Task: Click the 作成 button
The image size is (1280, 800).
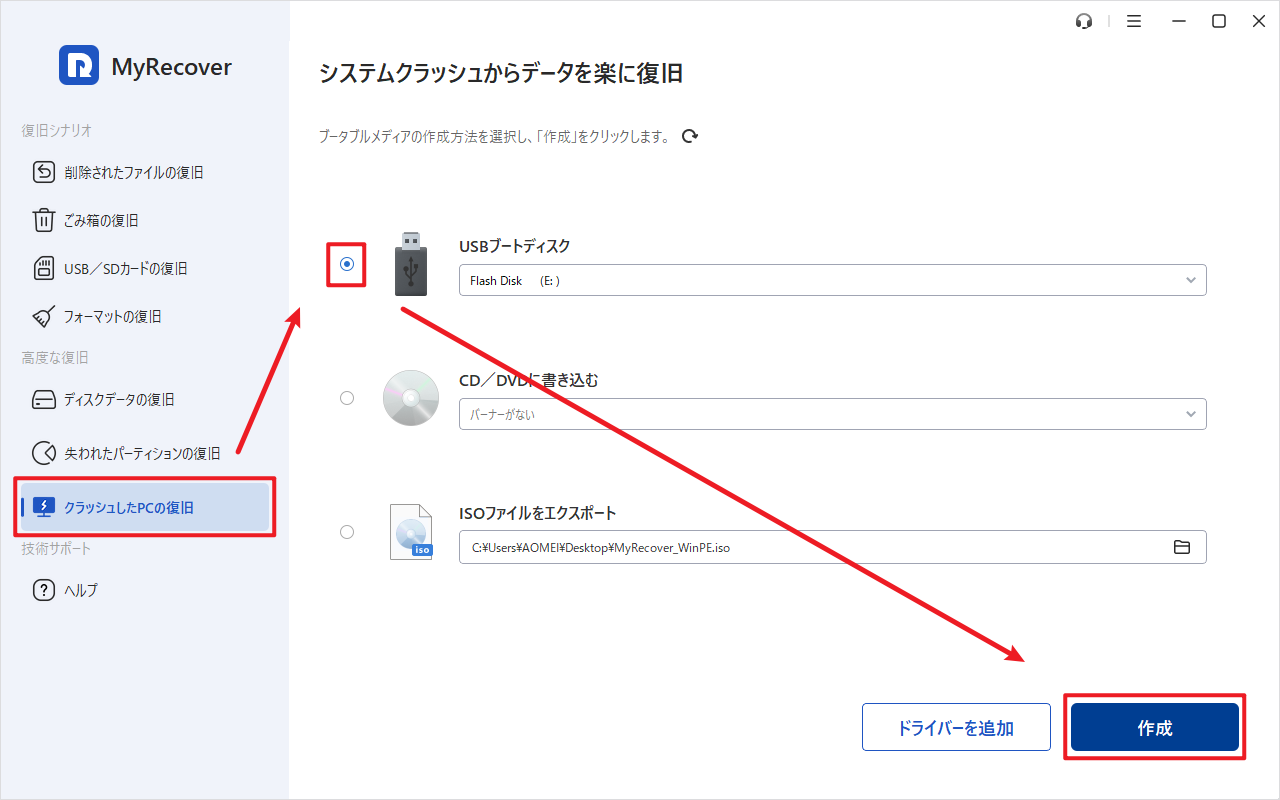Action: 1155,727
